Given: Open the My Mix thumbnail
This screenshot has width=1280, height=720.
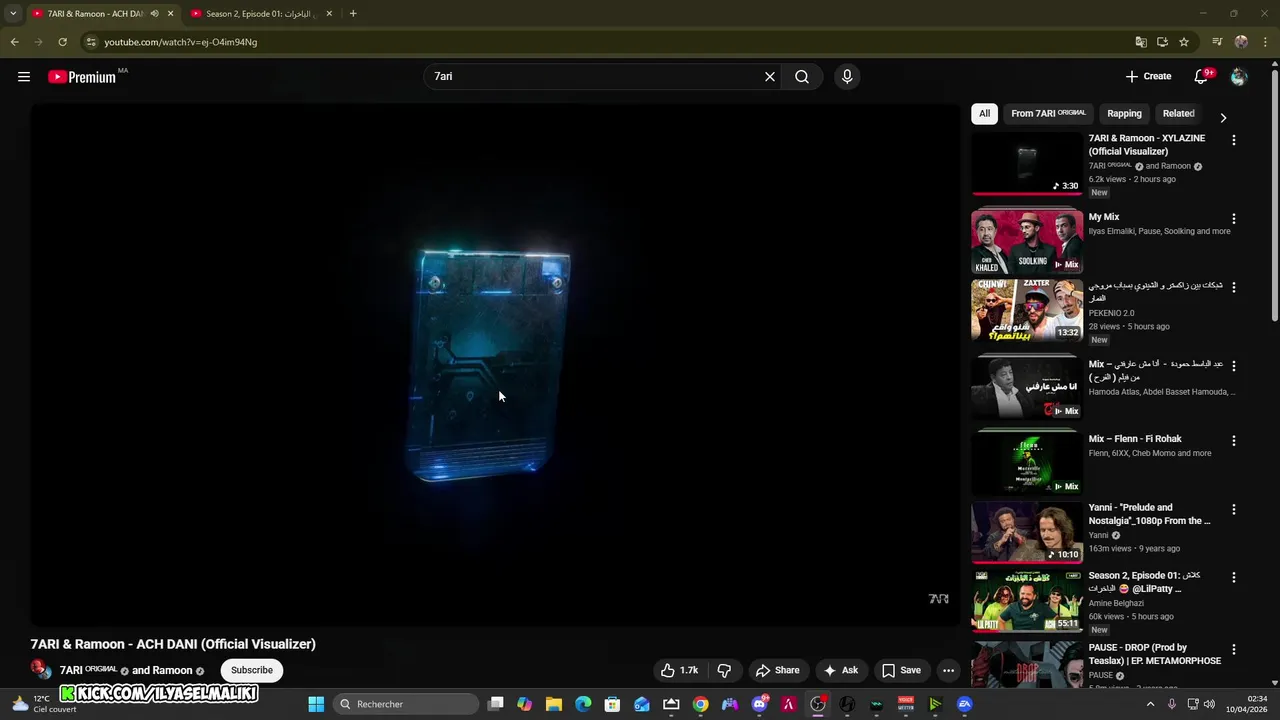Looking at the screenshot, I should (1027, 241).
